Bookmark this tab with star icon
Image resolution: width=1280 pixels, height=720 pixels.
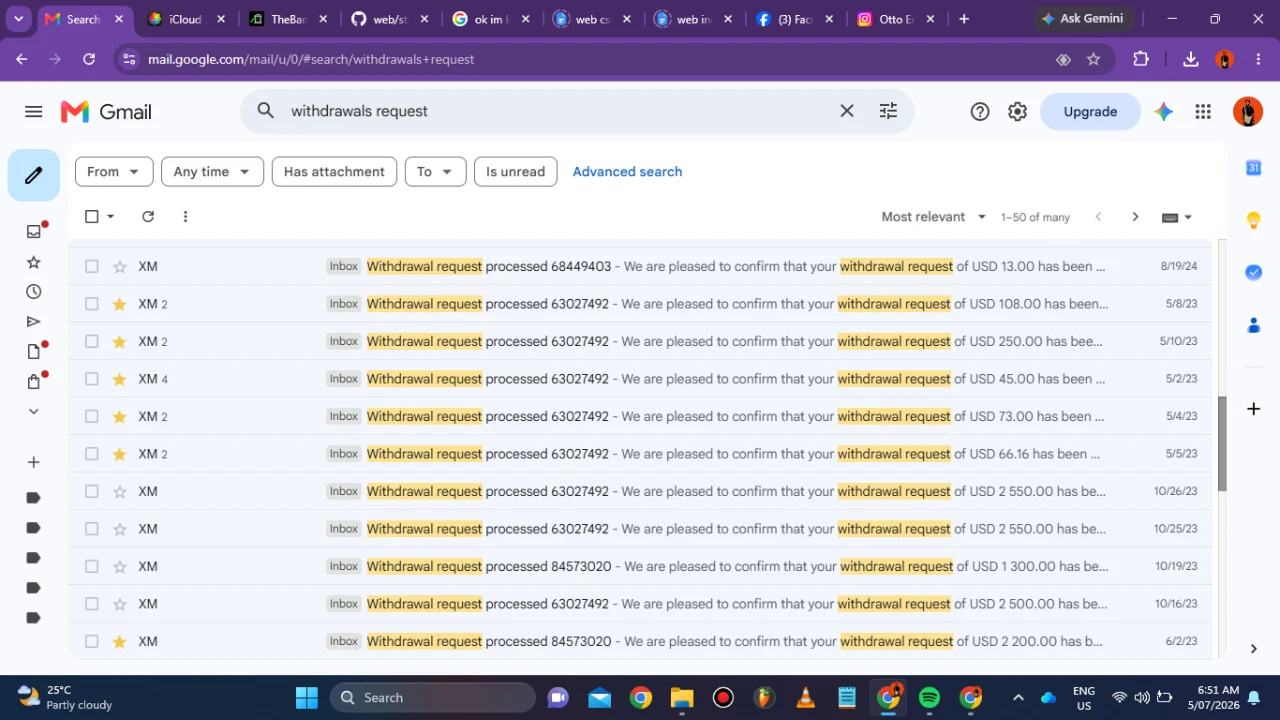pos(1093,59)
